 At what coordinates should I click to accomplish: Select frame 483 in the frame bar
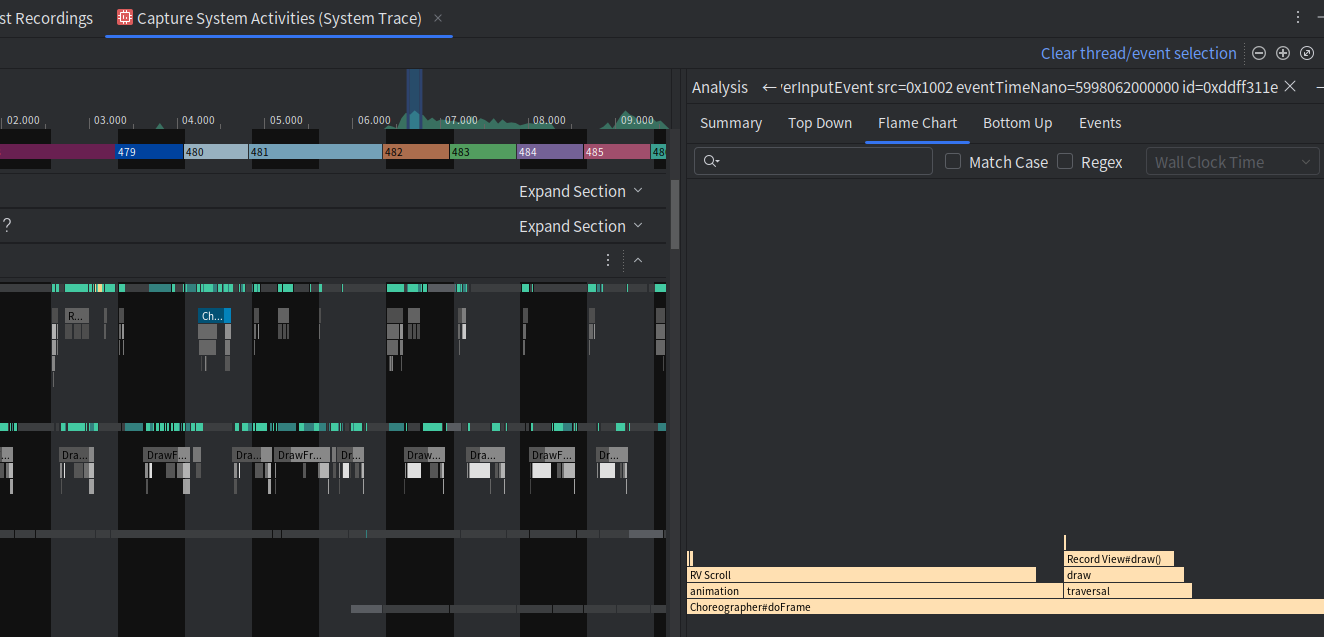pyautogui.click(x=483, y=152)
